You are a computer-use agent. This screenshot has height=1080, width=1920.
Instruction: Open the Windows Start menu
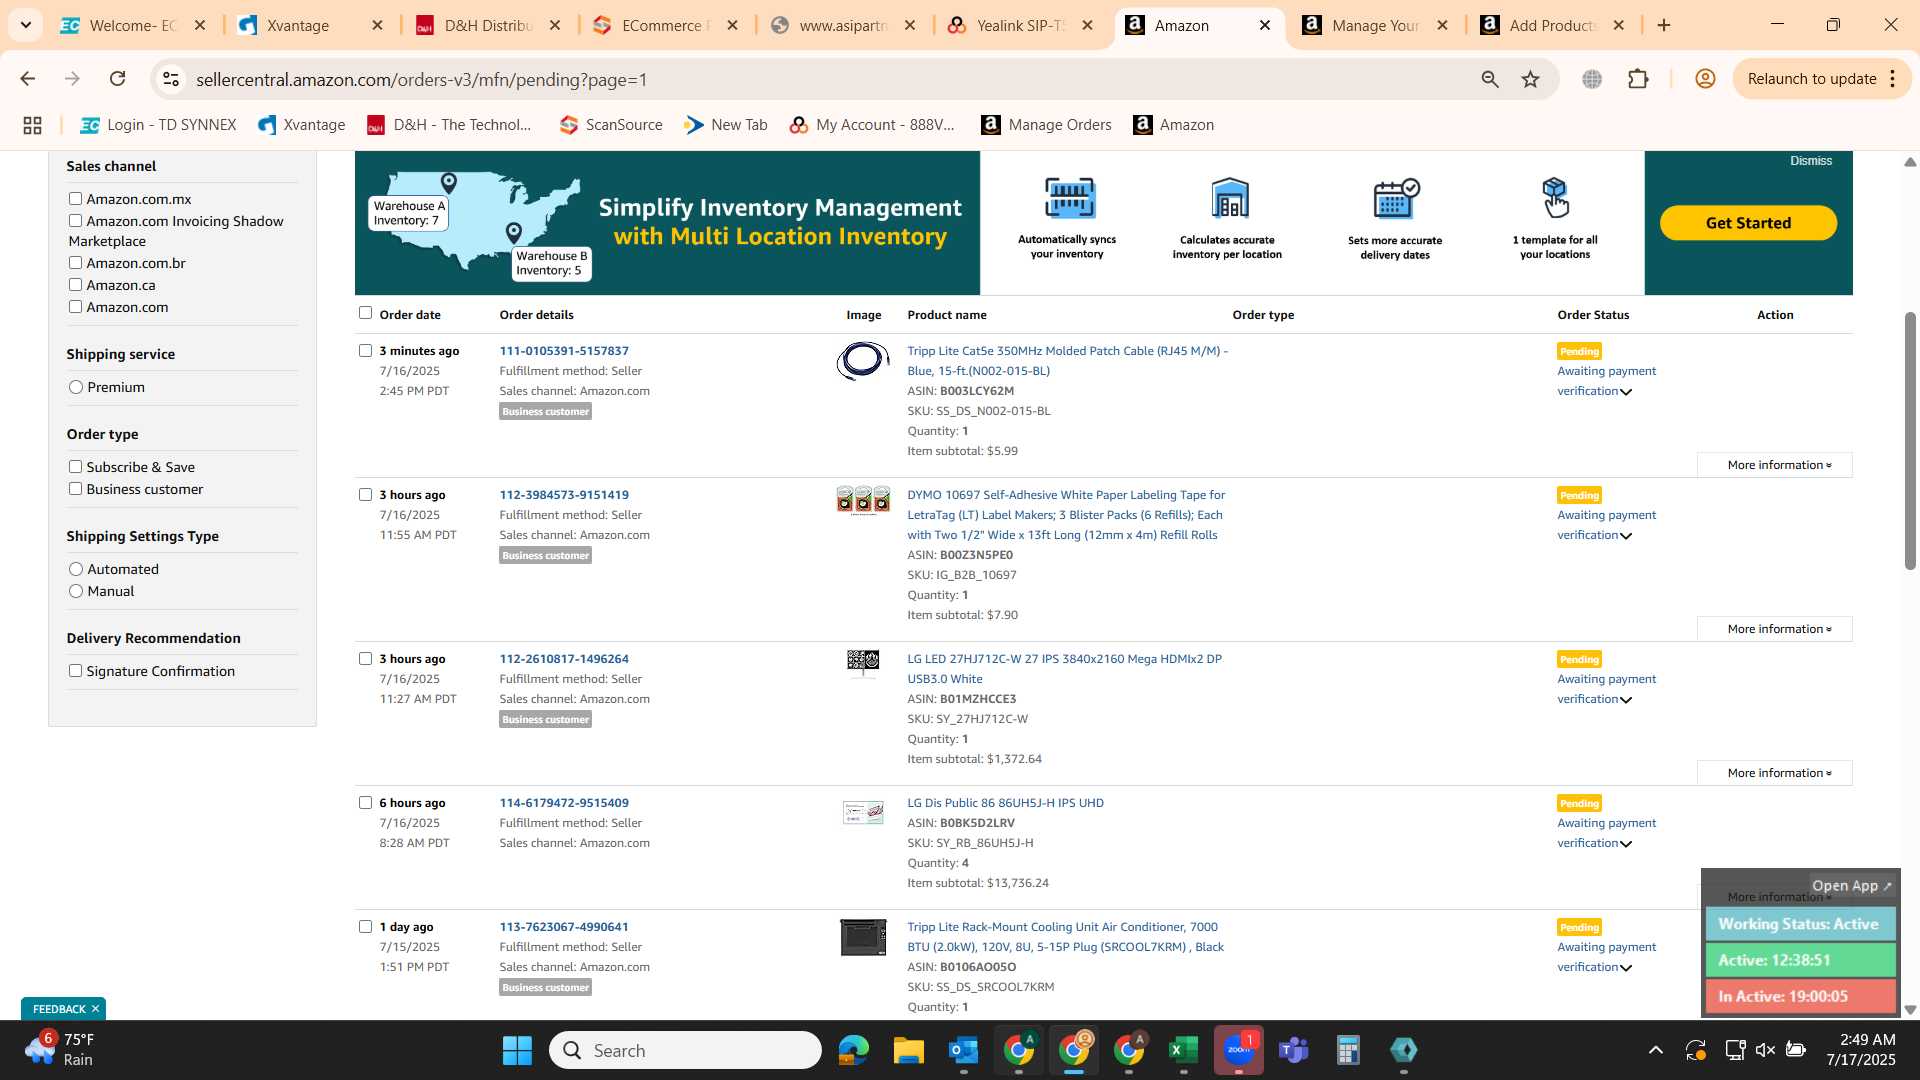click(x=517, y=1050)
